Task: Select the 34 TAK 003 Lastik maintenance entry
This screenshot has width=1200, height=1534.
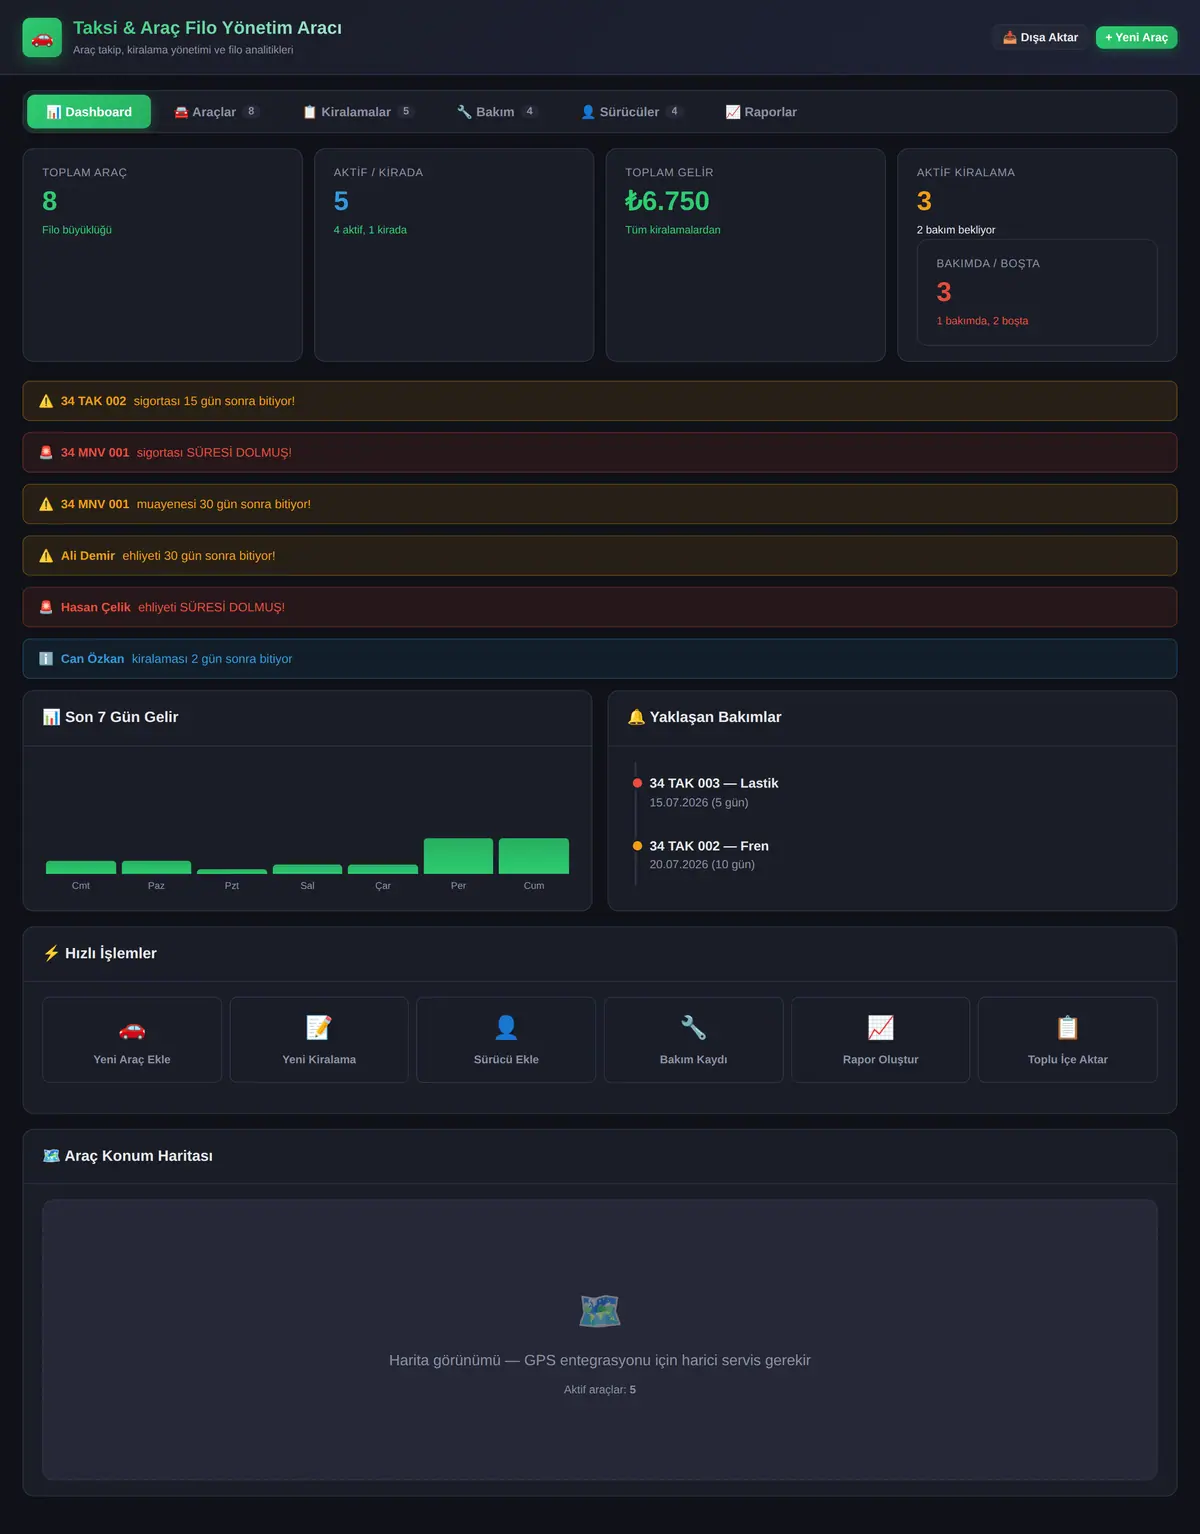Action: [713, 792]
